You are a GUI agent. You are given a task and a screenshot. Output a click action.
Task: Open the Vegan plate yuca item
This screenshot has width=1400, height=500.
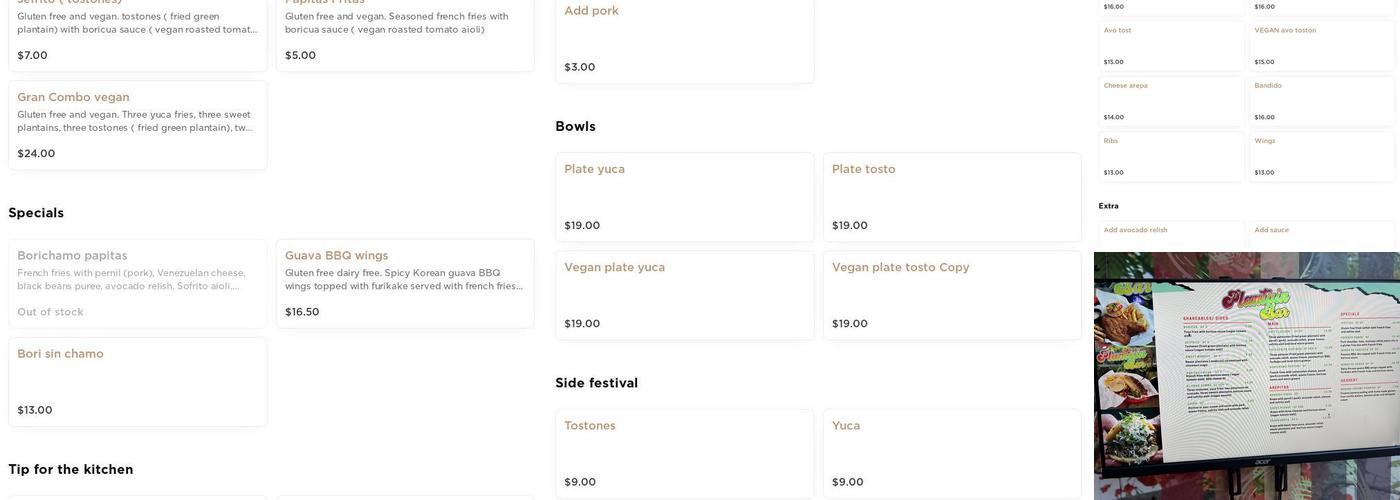pyautogui.click(x=684, y=295)
